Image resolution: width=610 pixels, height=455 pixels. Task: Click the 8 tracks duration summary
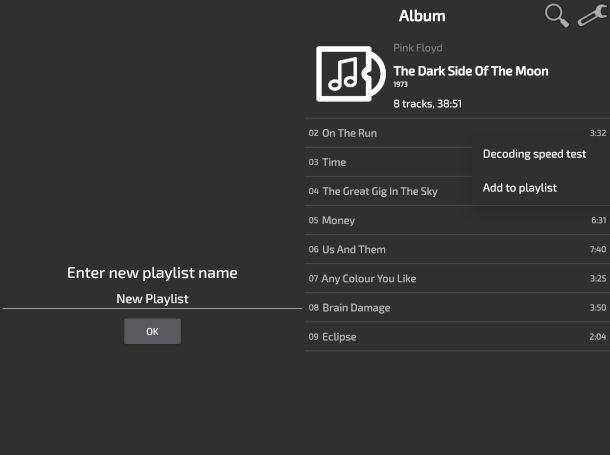coord(427,103)
